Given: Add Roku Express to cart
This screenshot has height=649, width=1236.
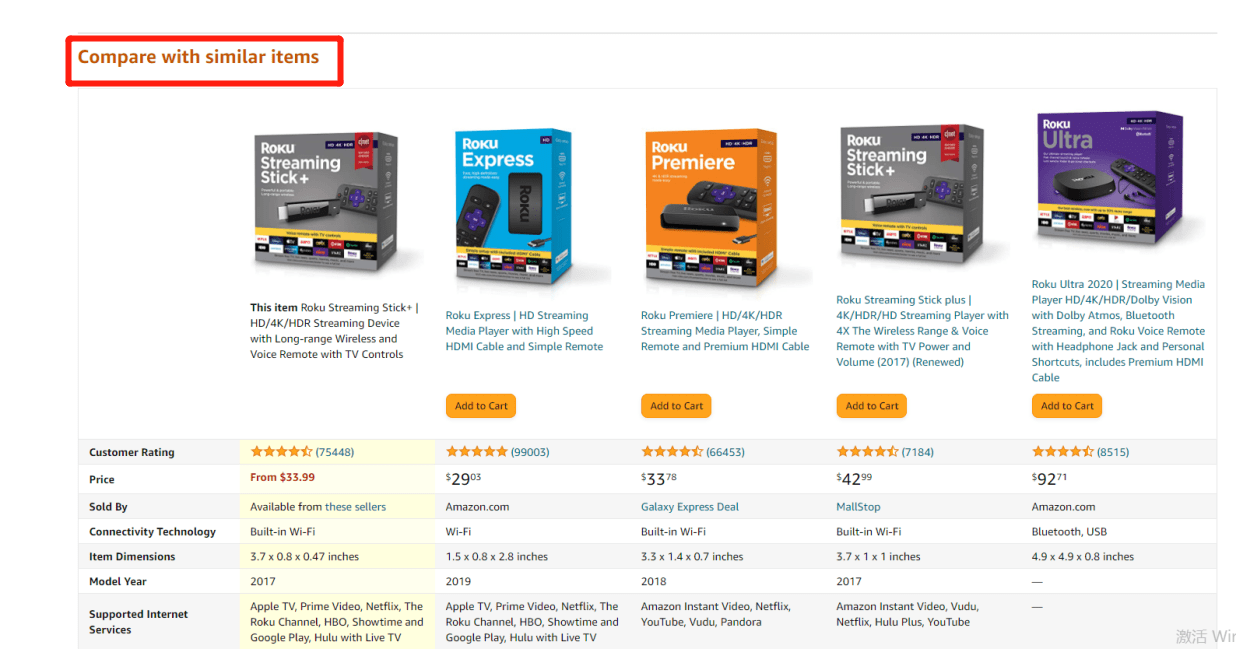Looking at the screenshot, I should coord(481,406).
